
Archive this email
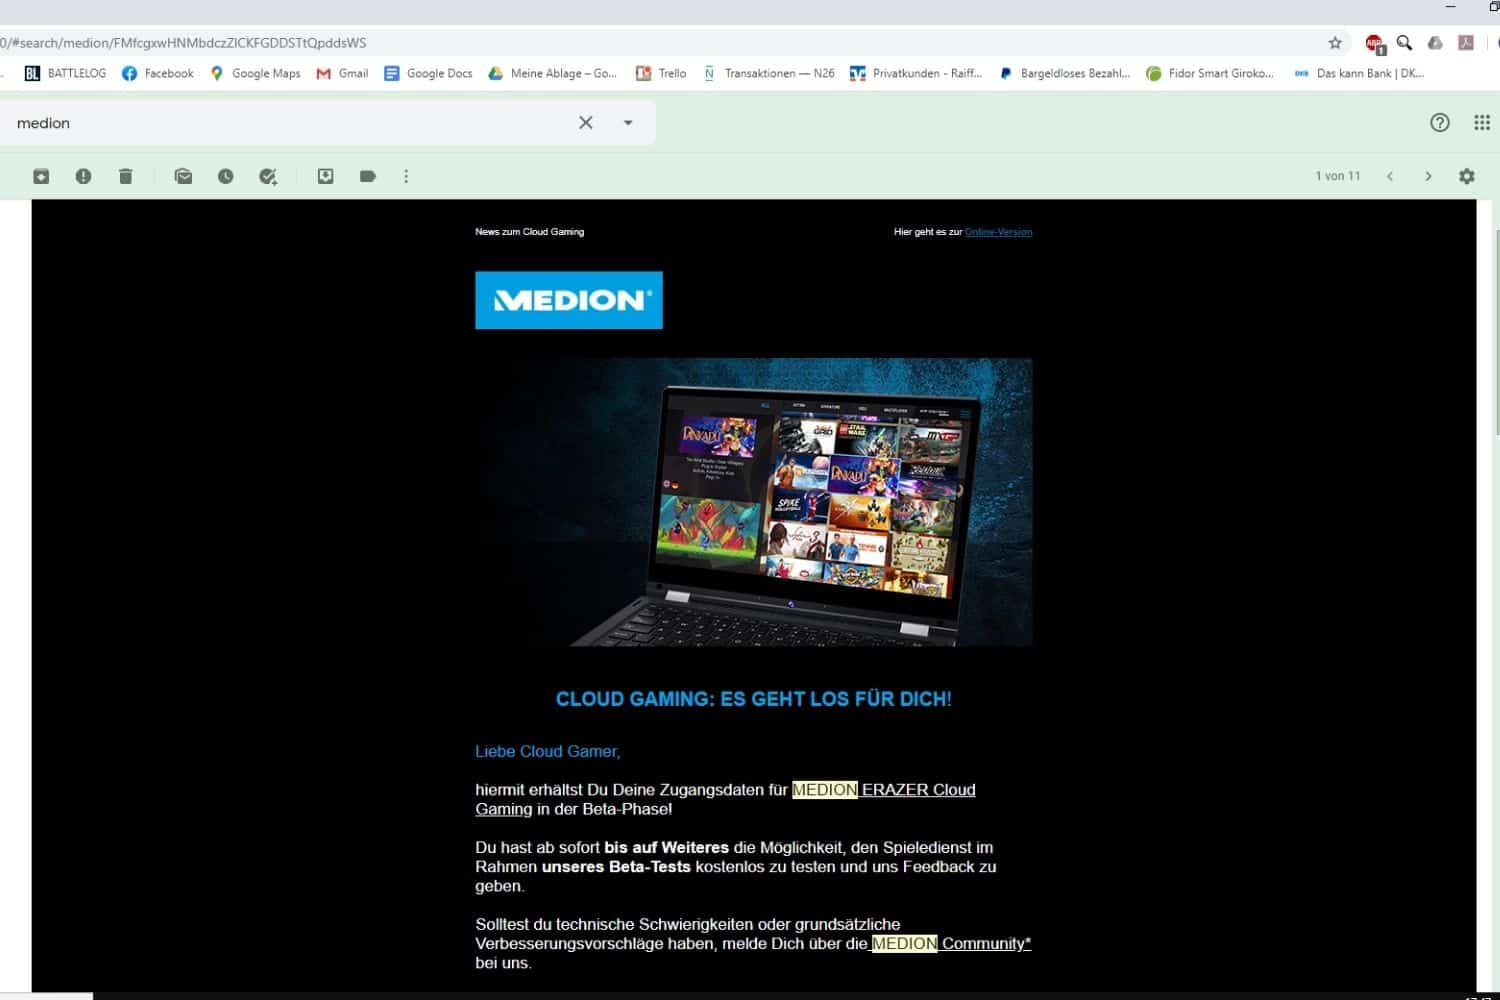[41, 176]
